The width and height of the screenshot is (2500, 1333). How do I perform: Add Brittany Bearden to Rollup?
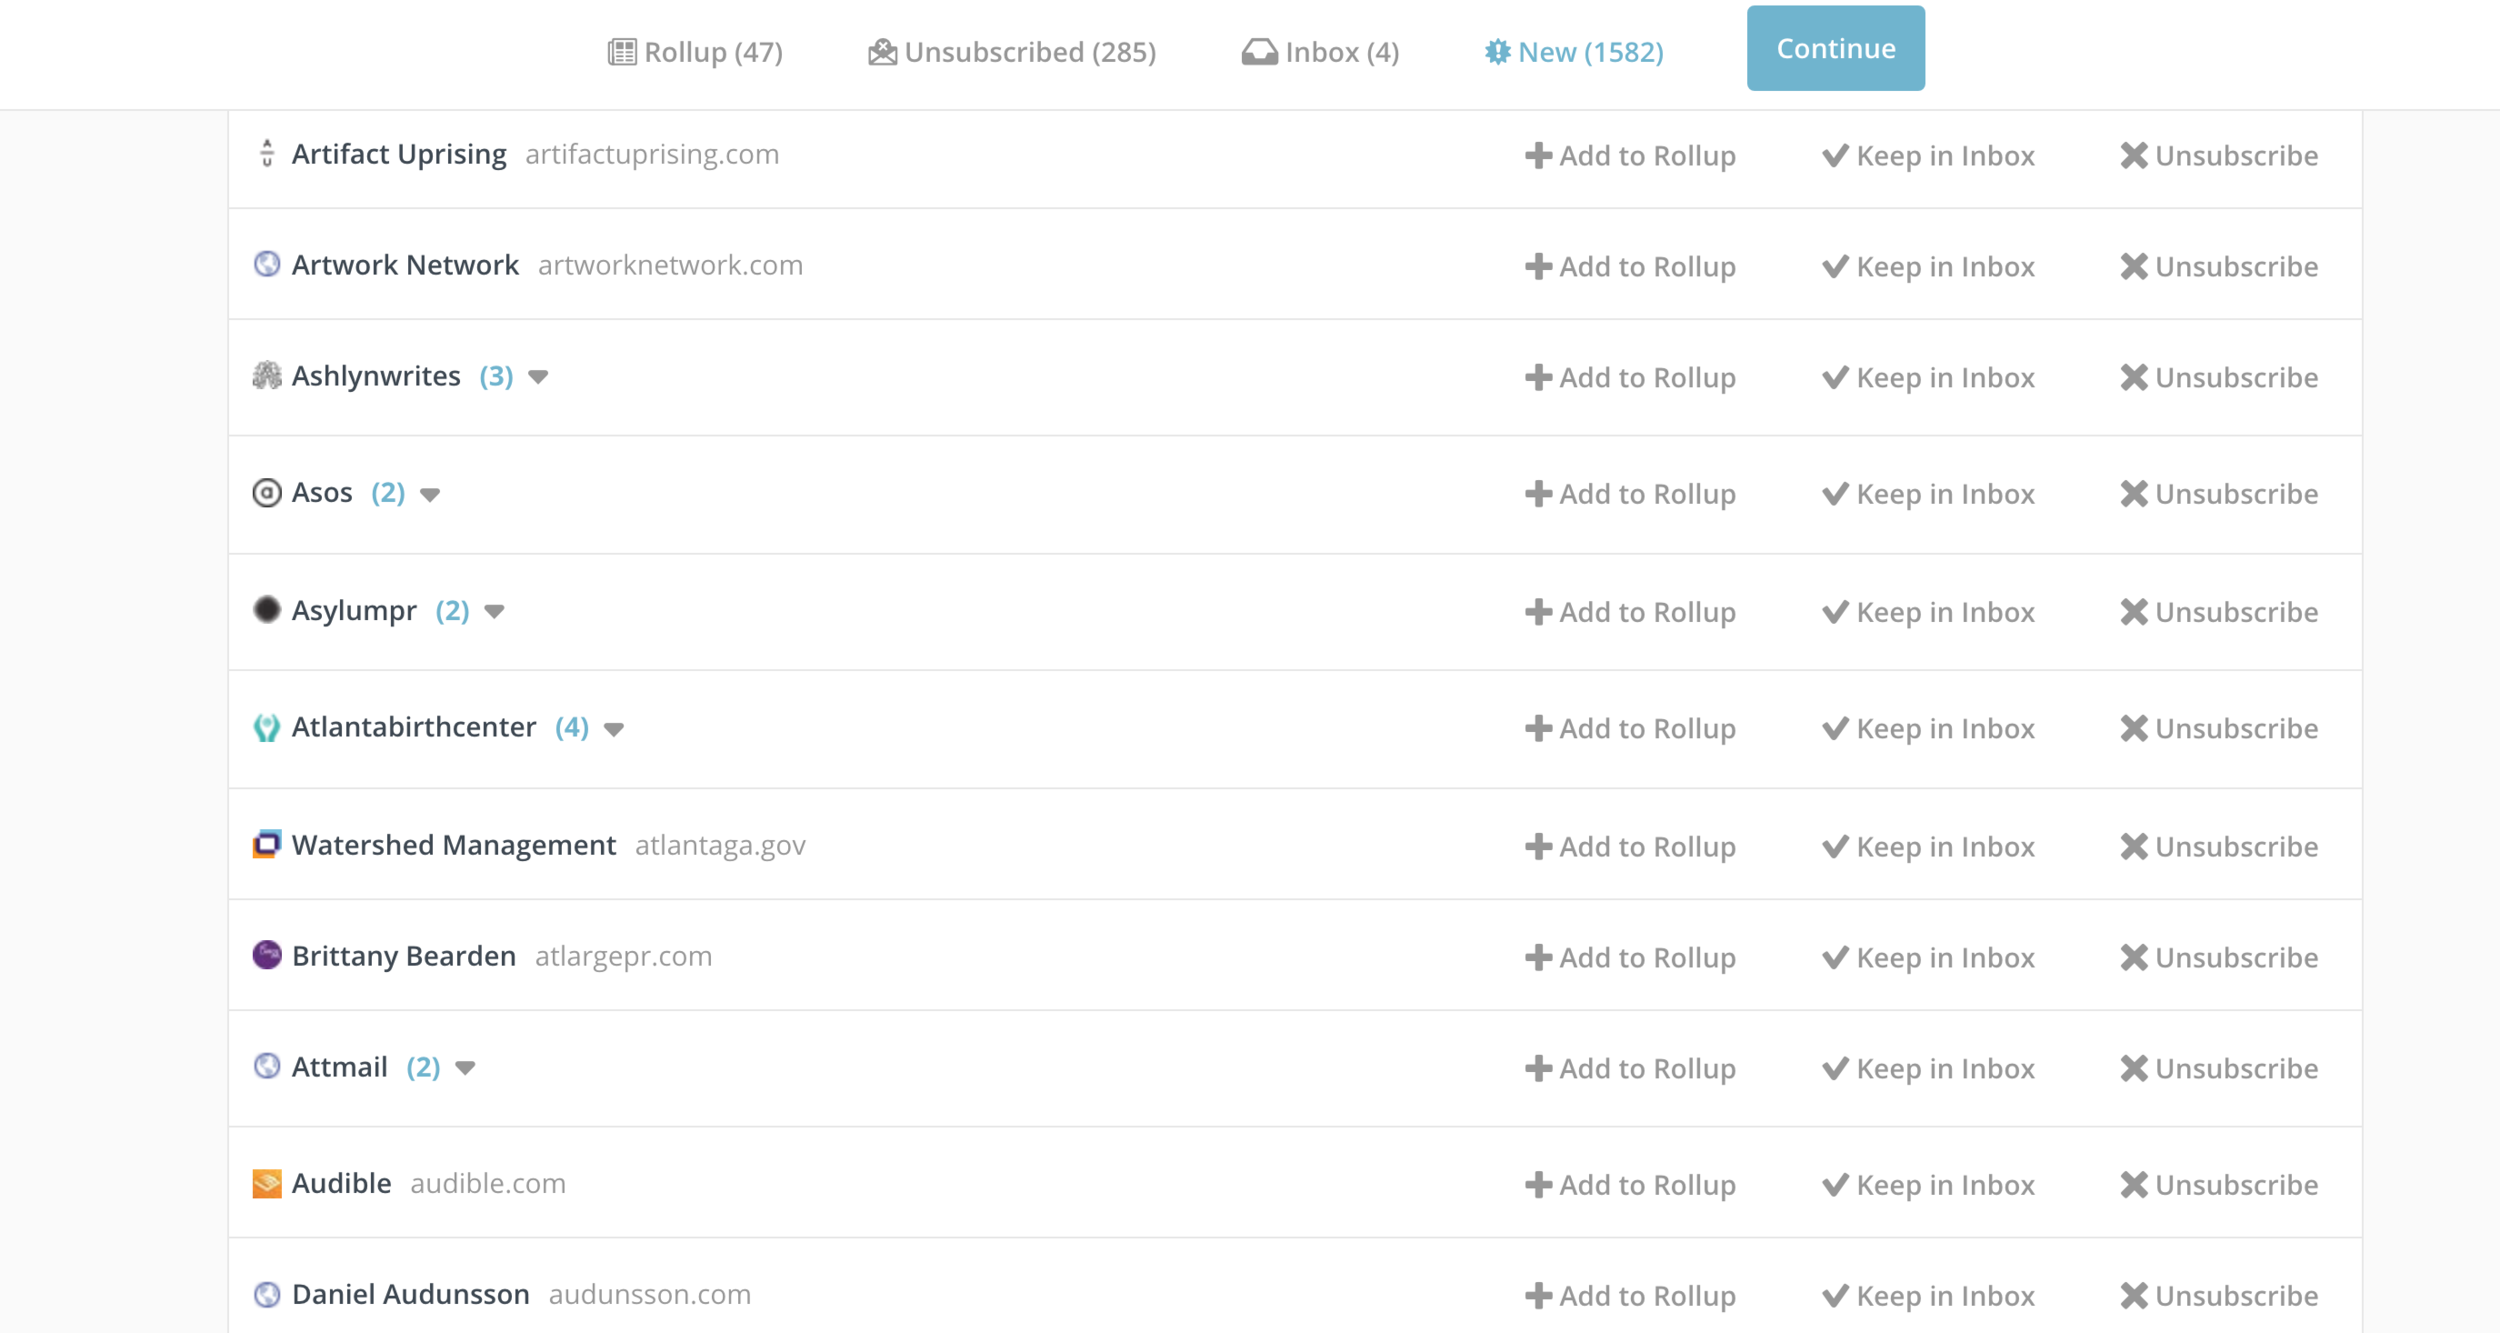[1630, 958]
